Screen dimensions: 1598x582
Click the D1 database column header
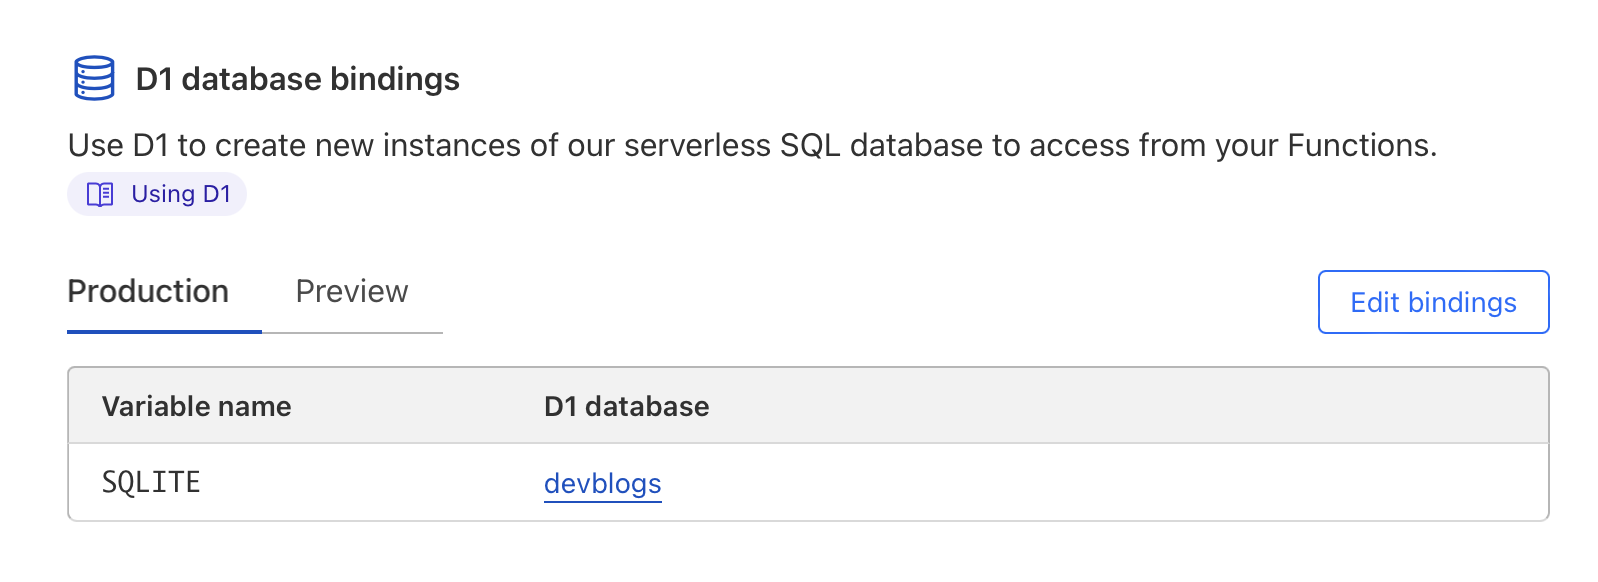[x=625, y=406]
